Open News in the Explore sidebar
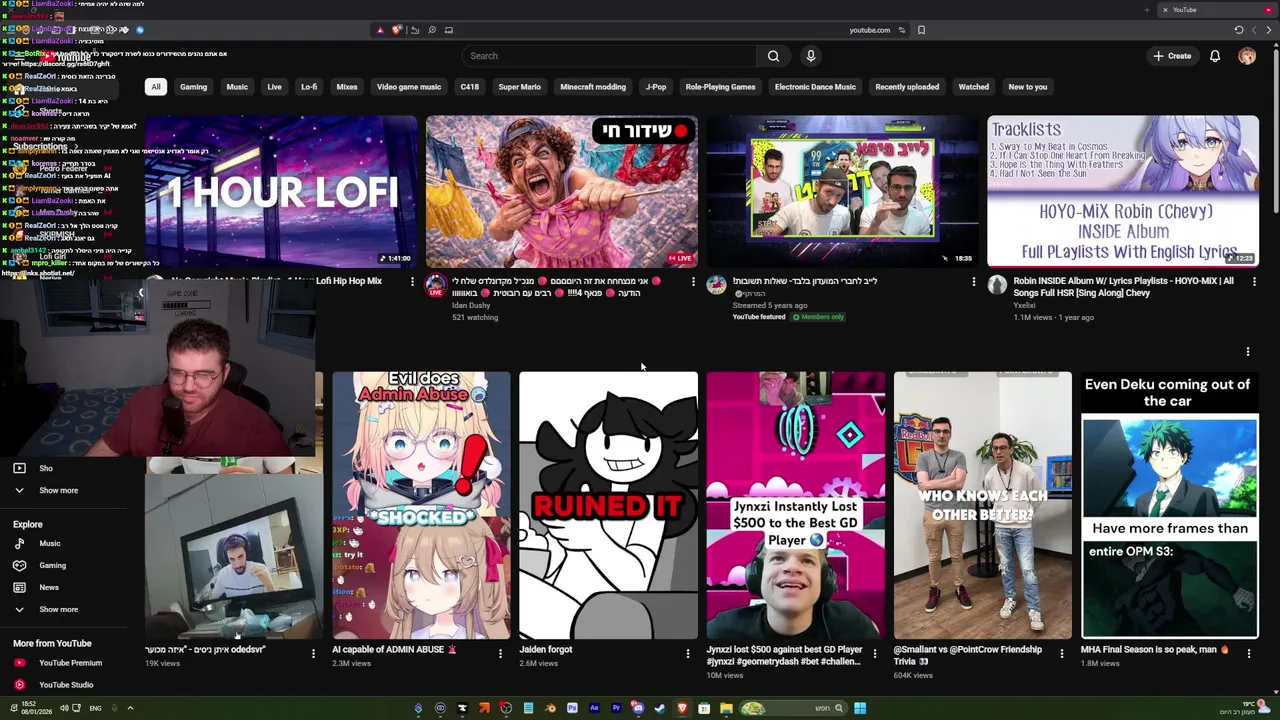The width and height of the screenshot is (1280, 720). click(49, 587)
